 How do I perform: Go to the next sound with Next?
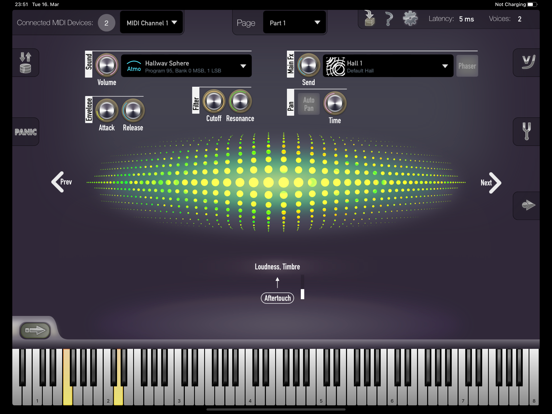pyautogui.click(x=491, y=183)
